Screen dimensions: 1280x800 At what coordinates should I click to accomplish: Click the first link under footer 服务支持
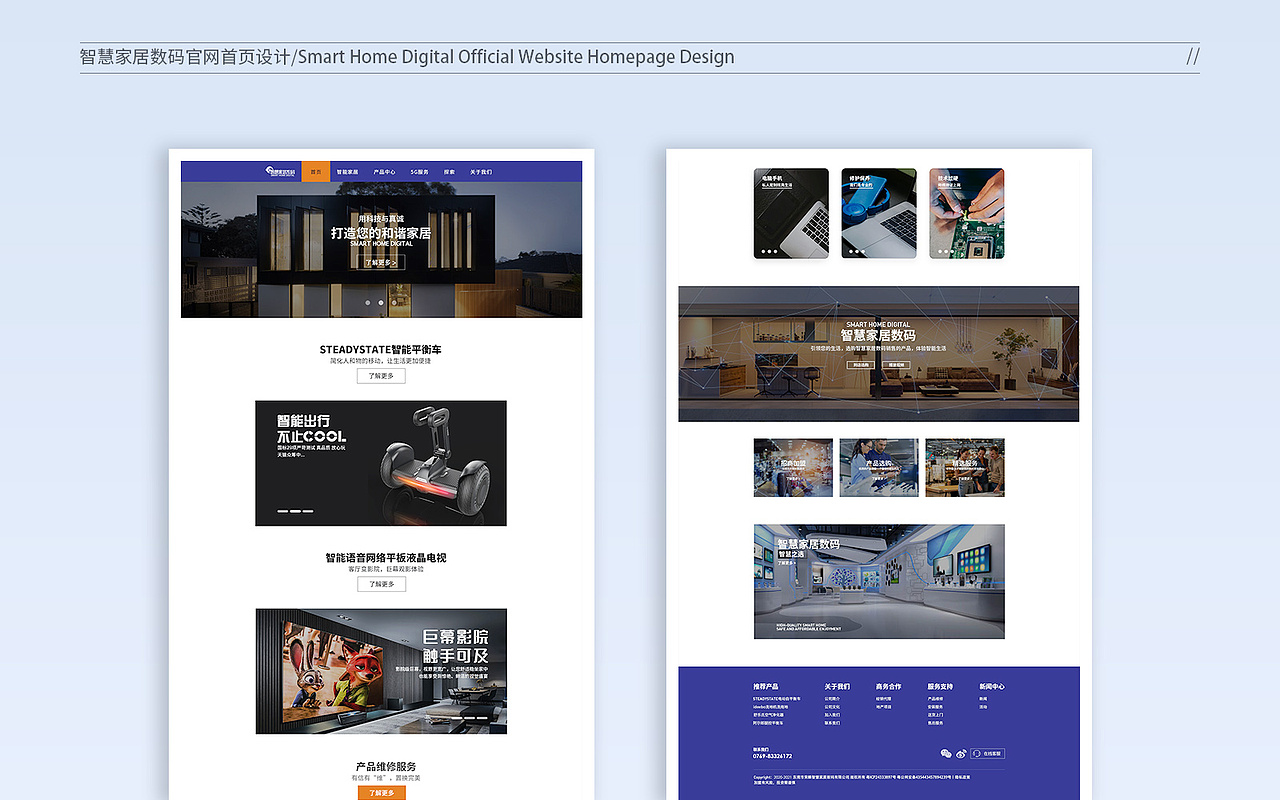coord(936,699)
